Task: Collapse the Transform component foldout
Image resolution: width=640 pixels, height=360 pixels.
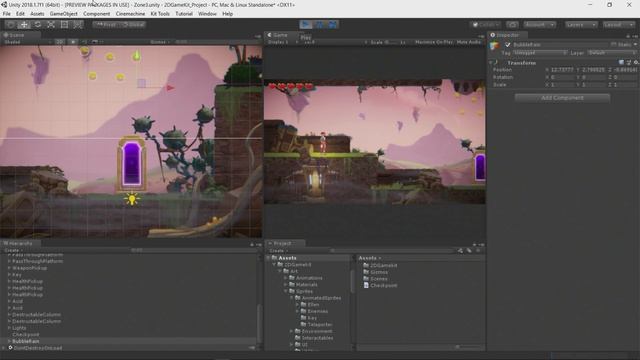Action: (x=491, y=63)
